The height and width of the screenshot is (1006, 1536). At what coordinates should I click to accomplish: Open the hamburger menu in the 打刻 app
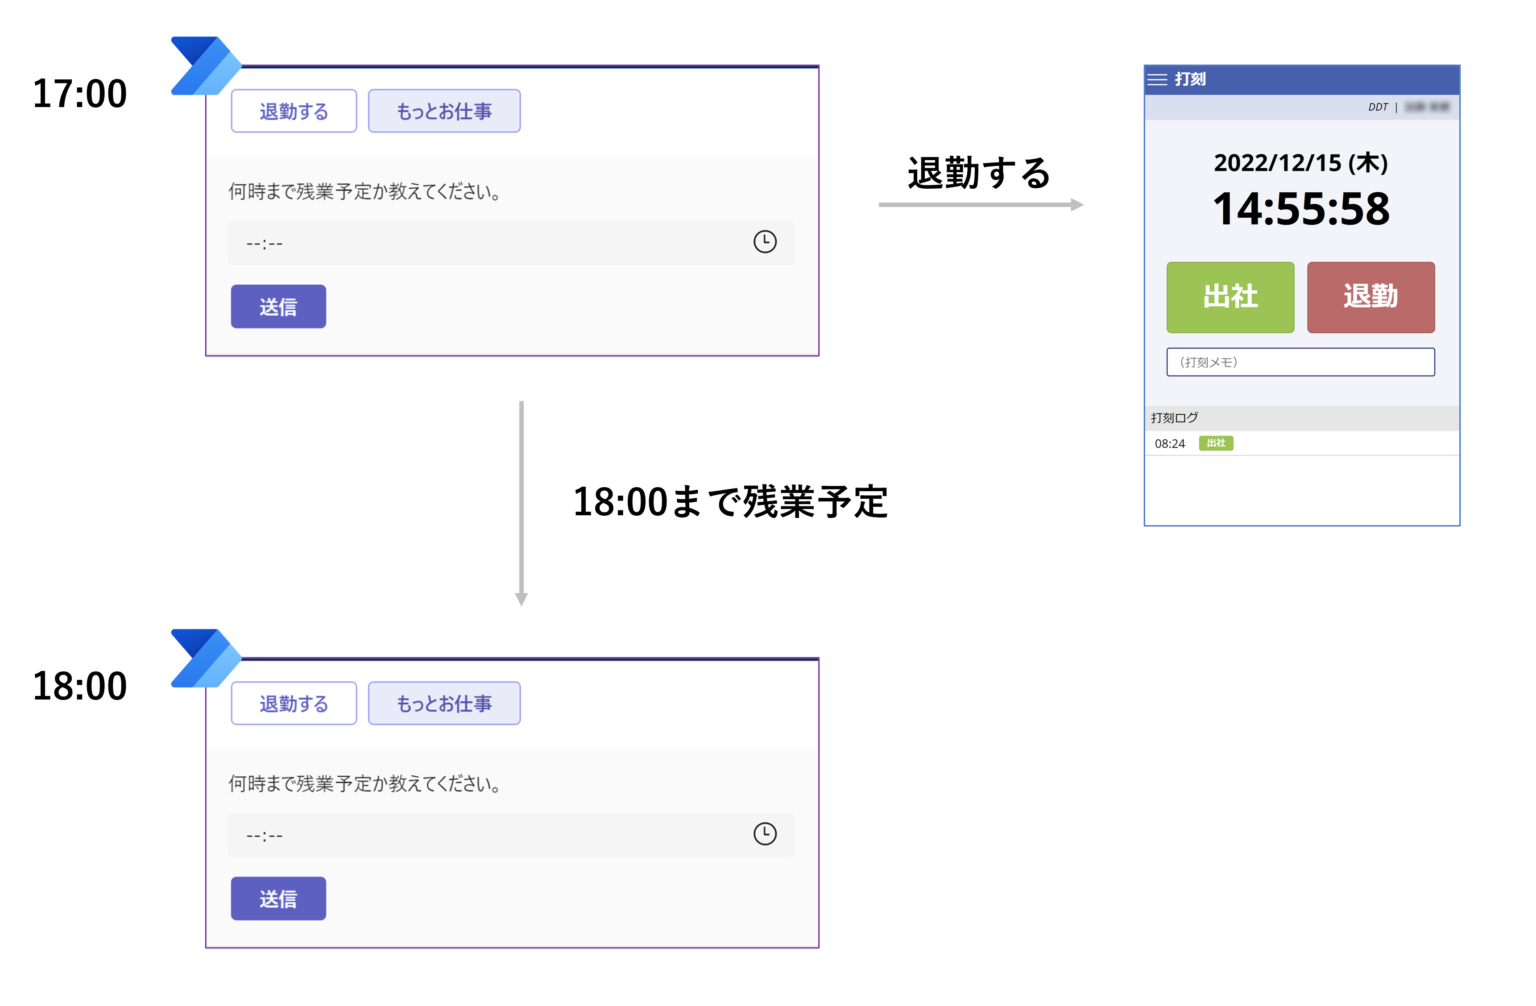[1158, 78]
